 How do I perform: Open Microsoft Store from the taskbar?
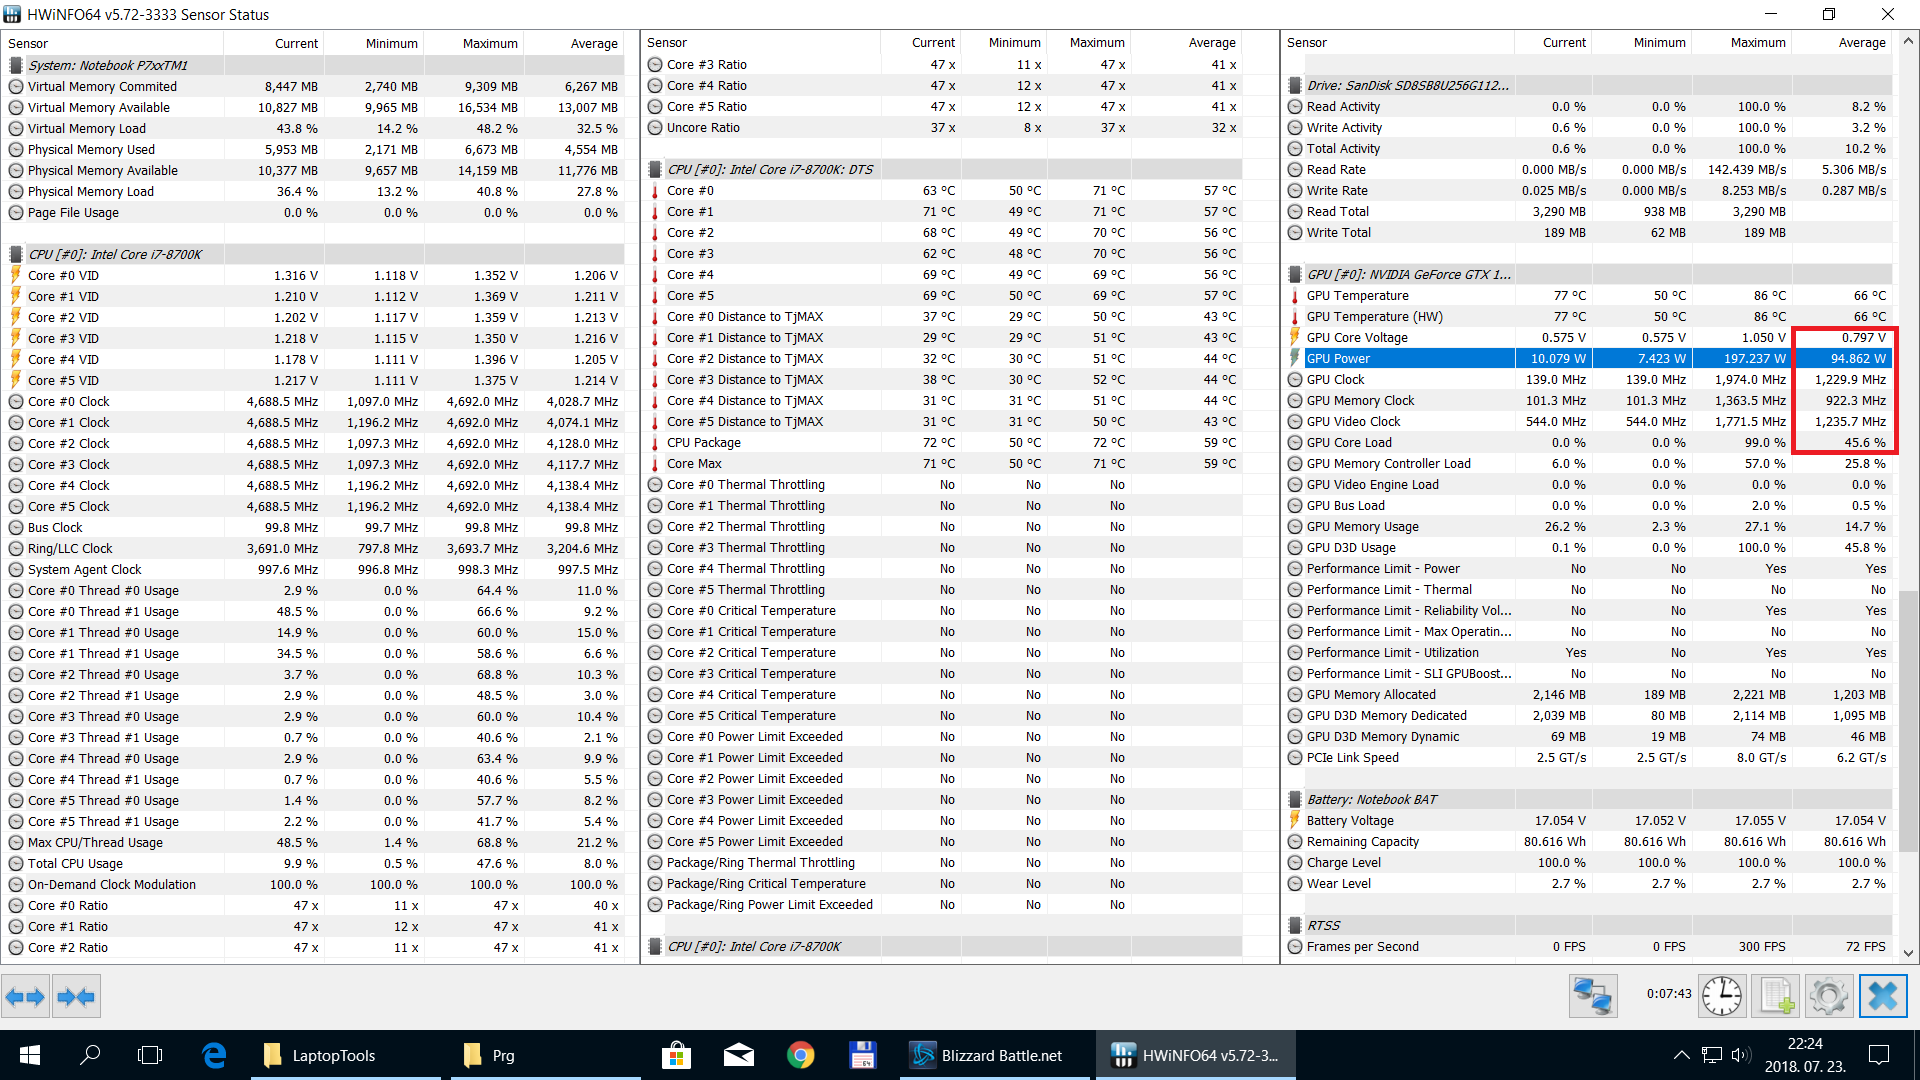[676, 1055]
